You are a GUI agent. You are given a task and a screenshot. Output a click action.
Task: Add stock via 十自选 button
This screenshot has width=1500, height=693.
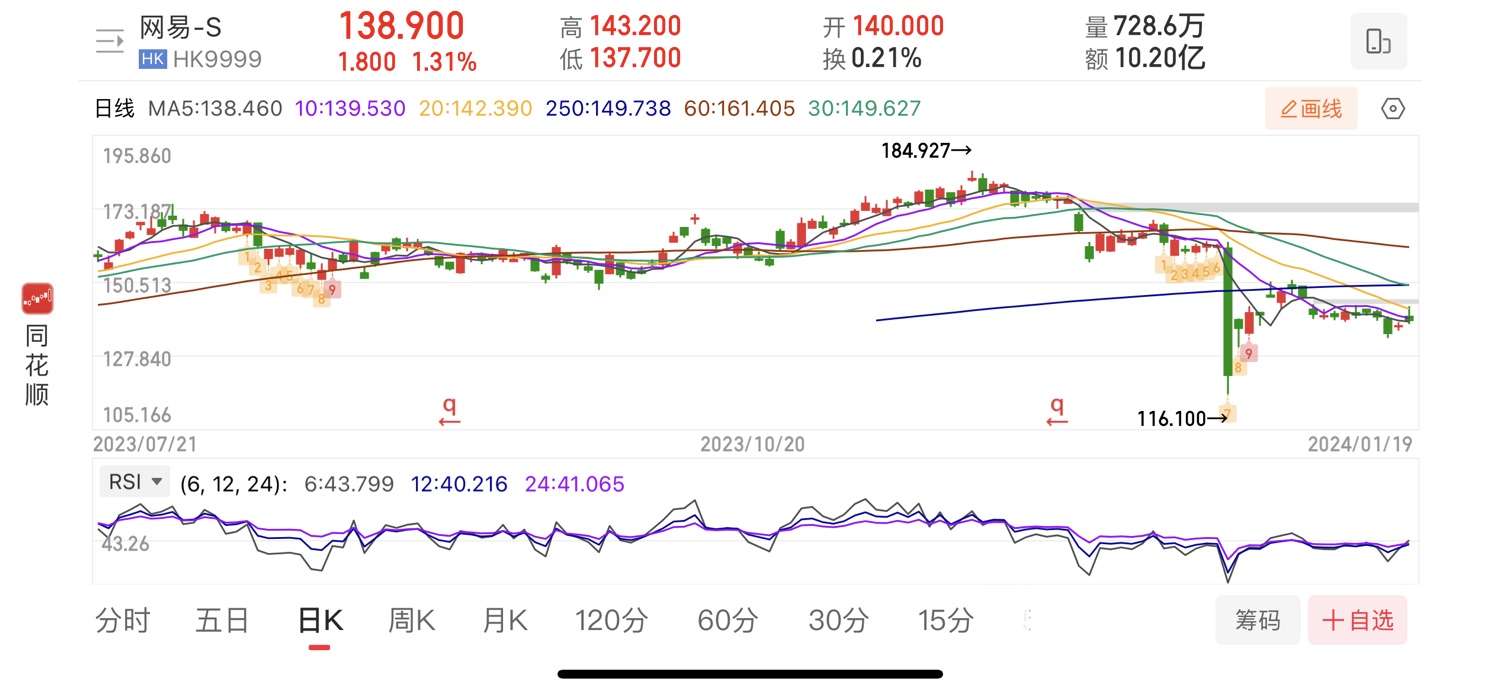pos(1357,620)
